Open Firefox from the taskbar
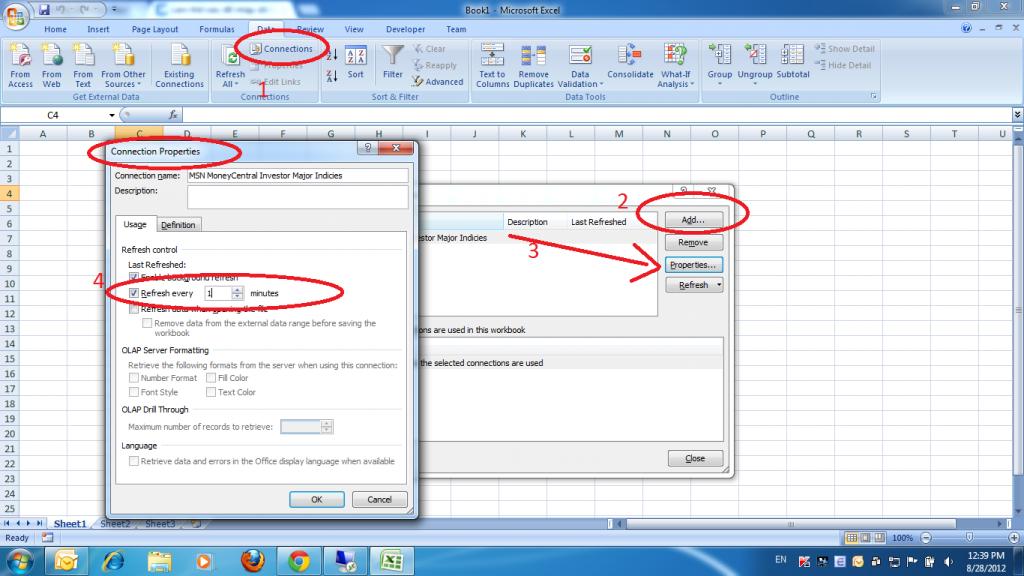This screenshot has width=1024, height=576. coord(252,560)
